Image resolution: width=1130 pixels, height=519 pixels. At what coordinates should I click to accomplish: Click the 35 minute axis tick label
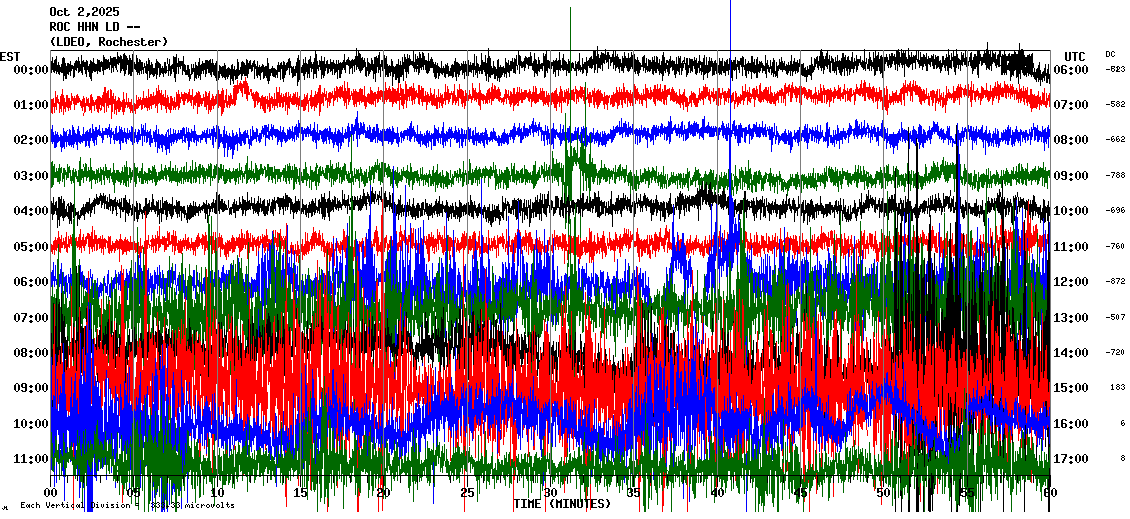click(633, 493)
